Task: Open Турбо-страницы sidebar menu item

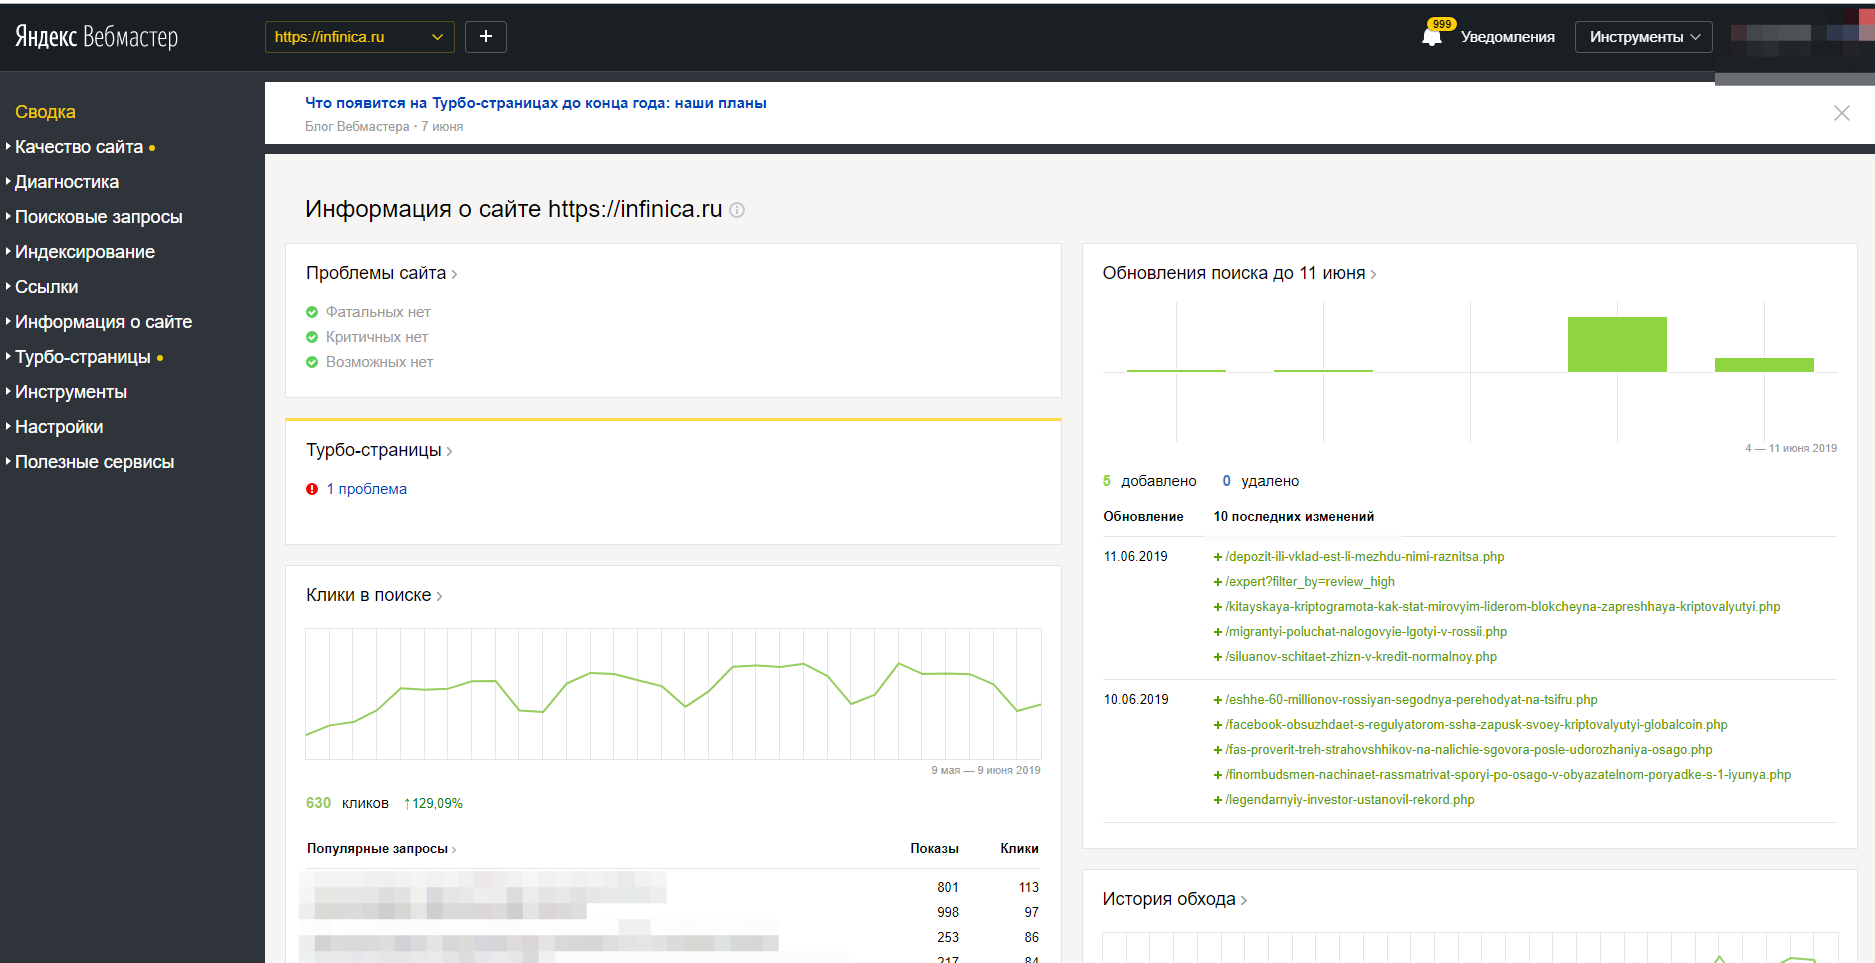Action: coord(83,357)
